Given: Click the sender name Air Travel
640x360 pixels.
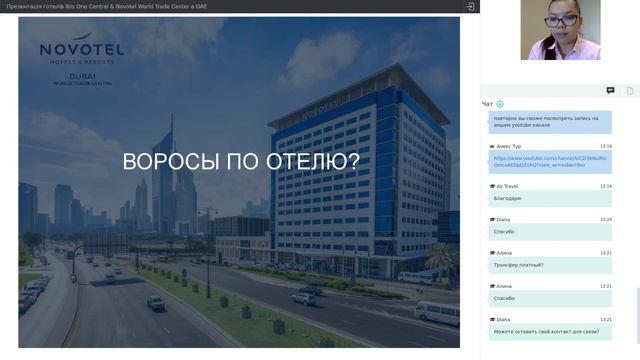Looking at the screenshot, I should tap(507, 186).
